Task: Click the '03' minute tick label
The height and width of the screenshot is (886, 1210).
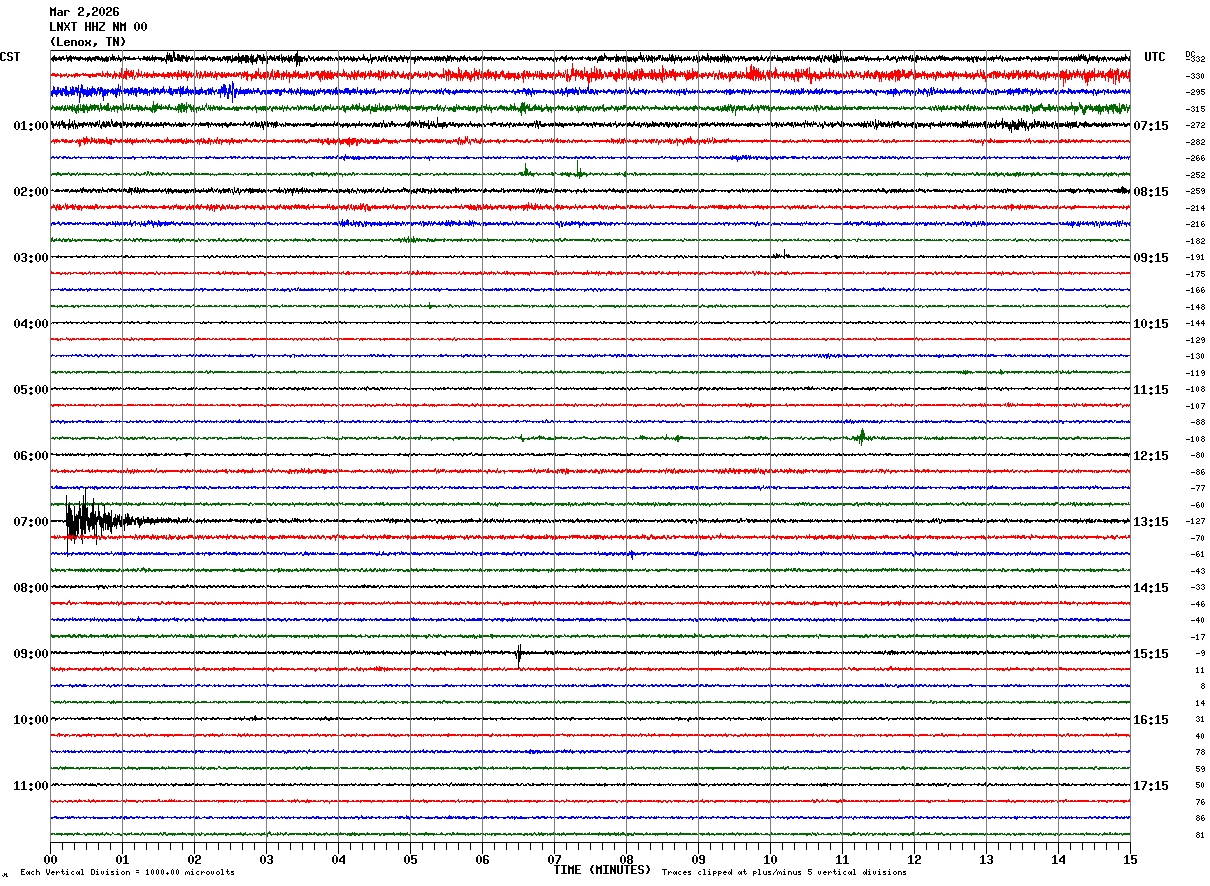Action: point(266,859)
